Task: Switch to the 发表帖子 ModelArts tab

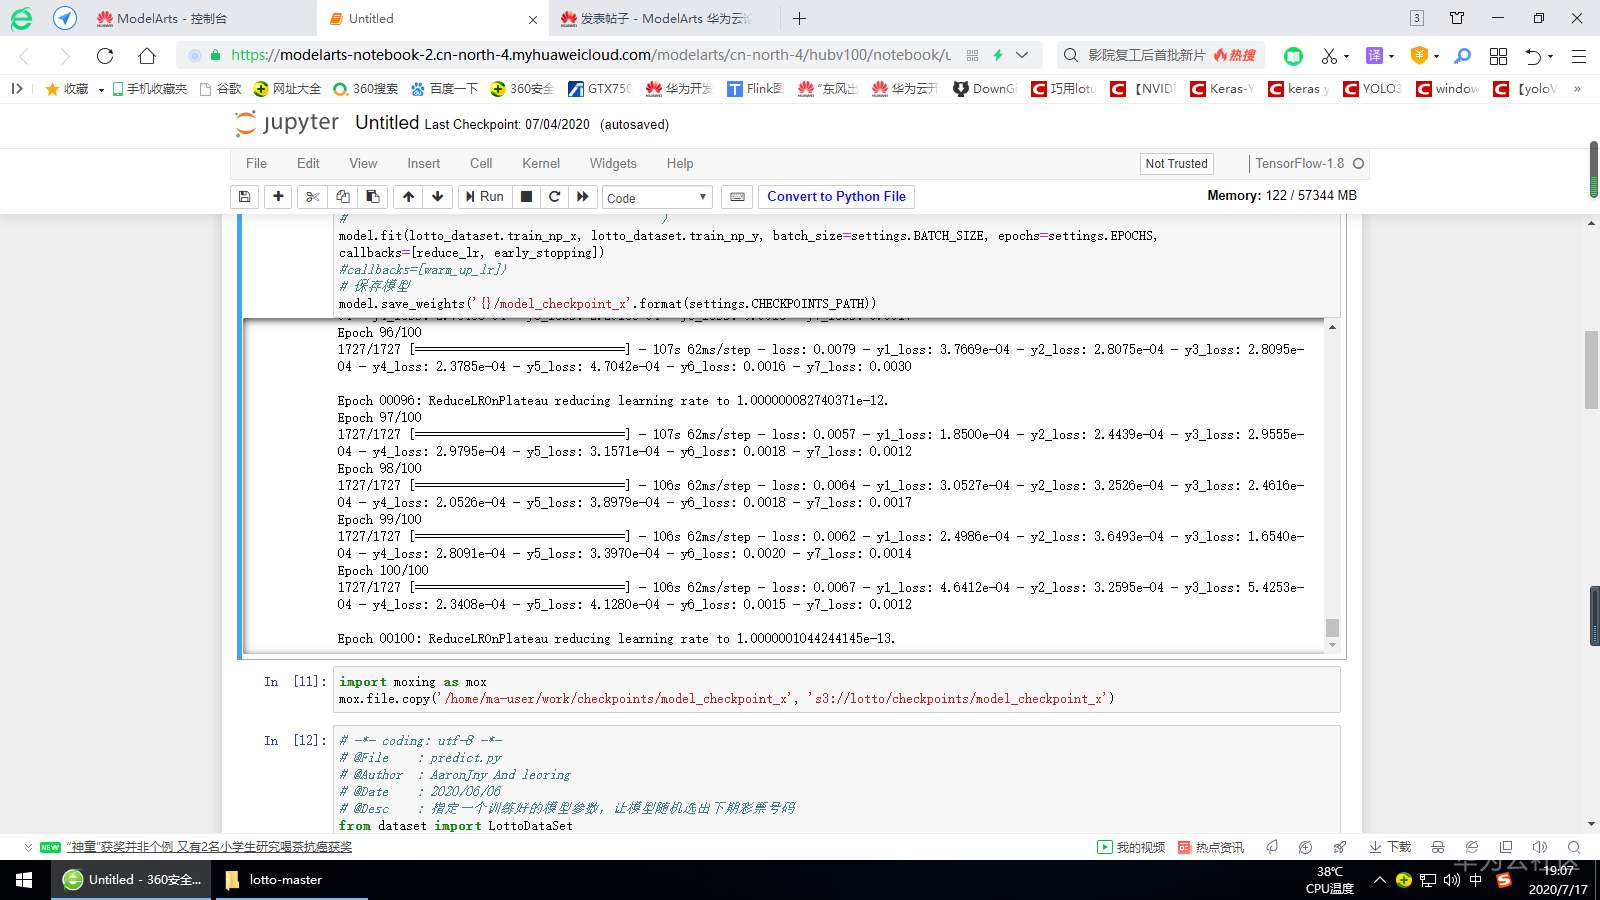Action: (x=665, y=18)
